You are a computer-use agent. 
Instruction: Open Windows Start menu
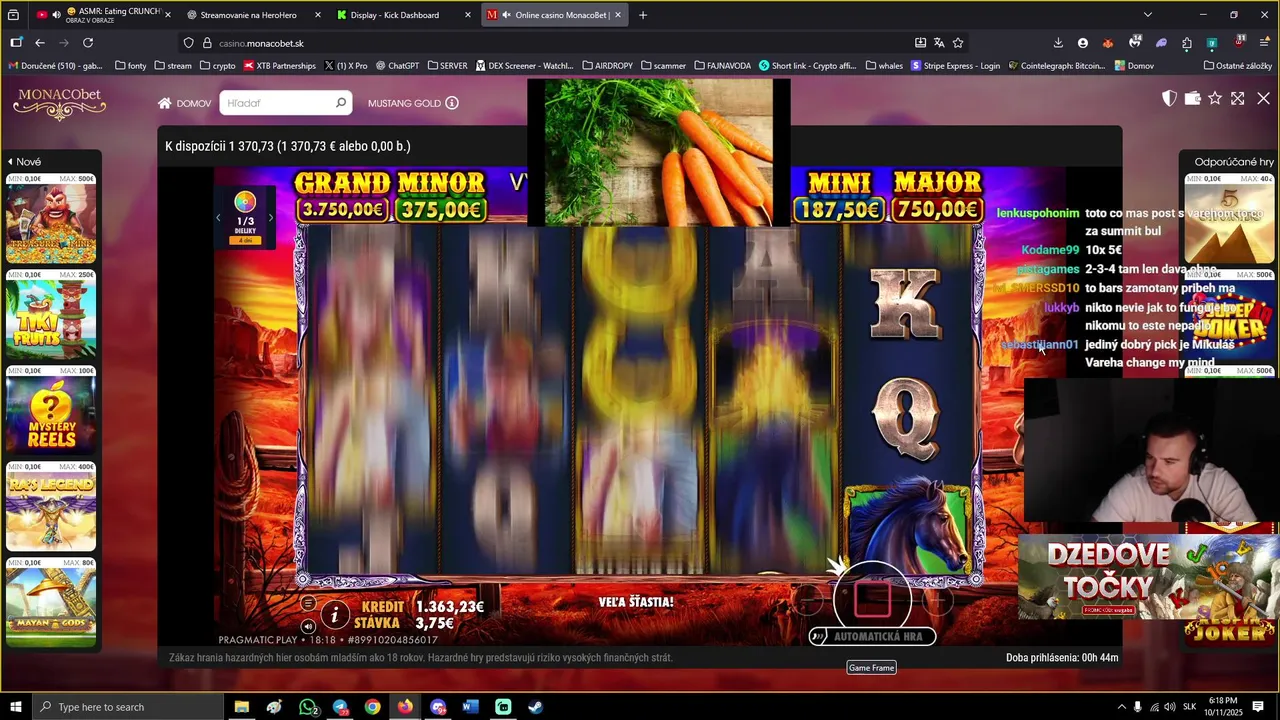point(15,707)
